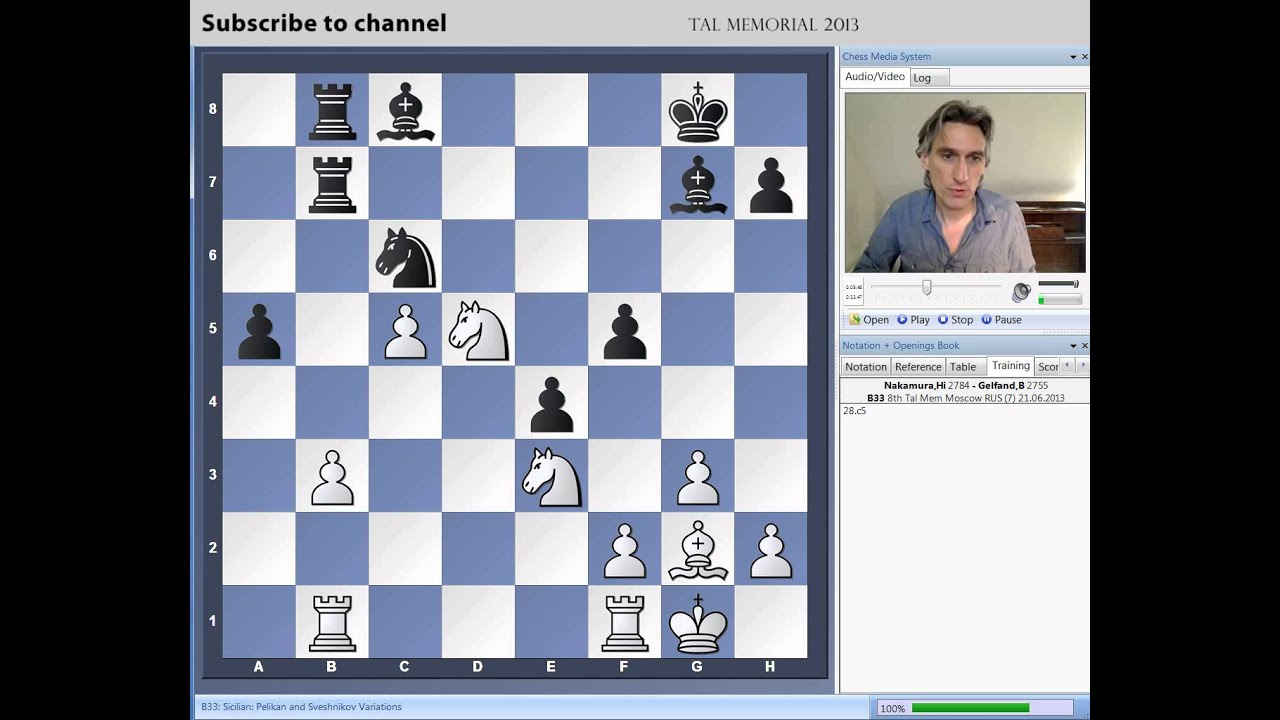
Task: Select the white rook on f1
Action: (x=624, y=622)
